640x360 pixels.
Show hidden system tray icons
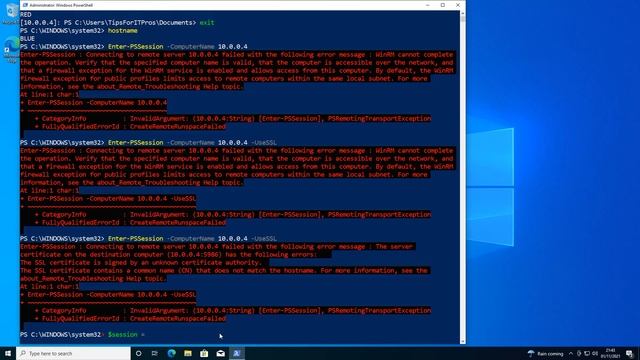(x=571, y=353)
